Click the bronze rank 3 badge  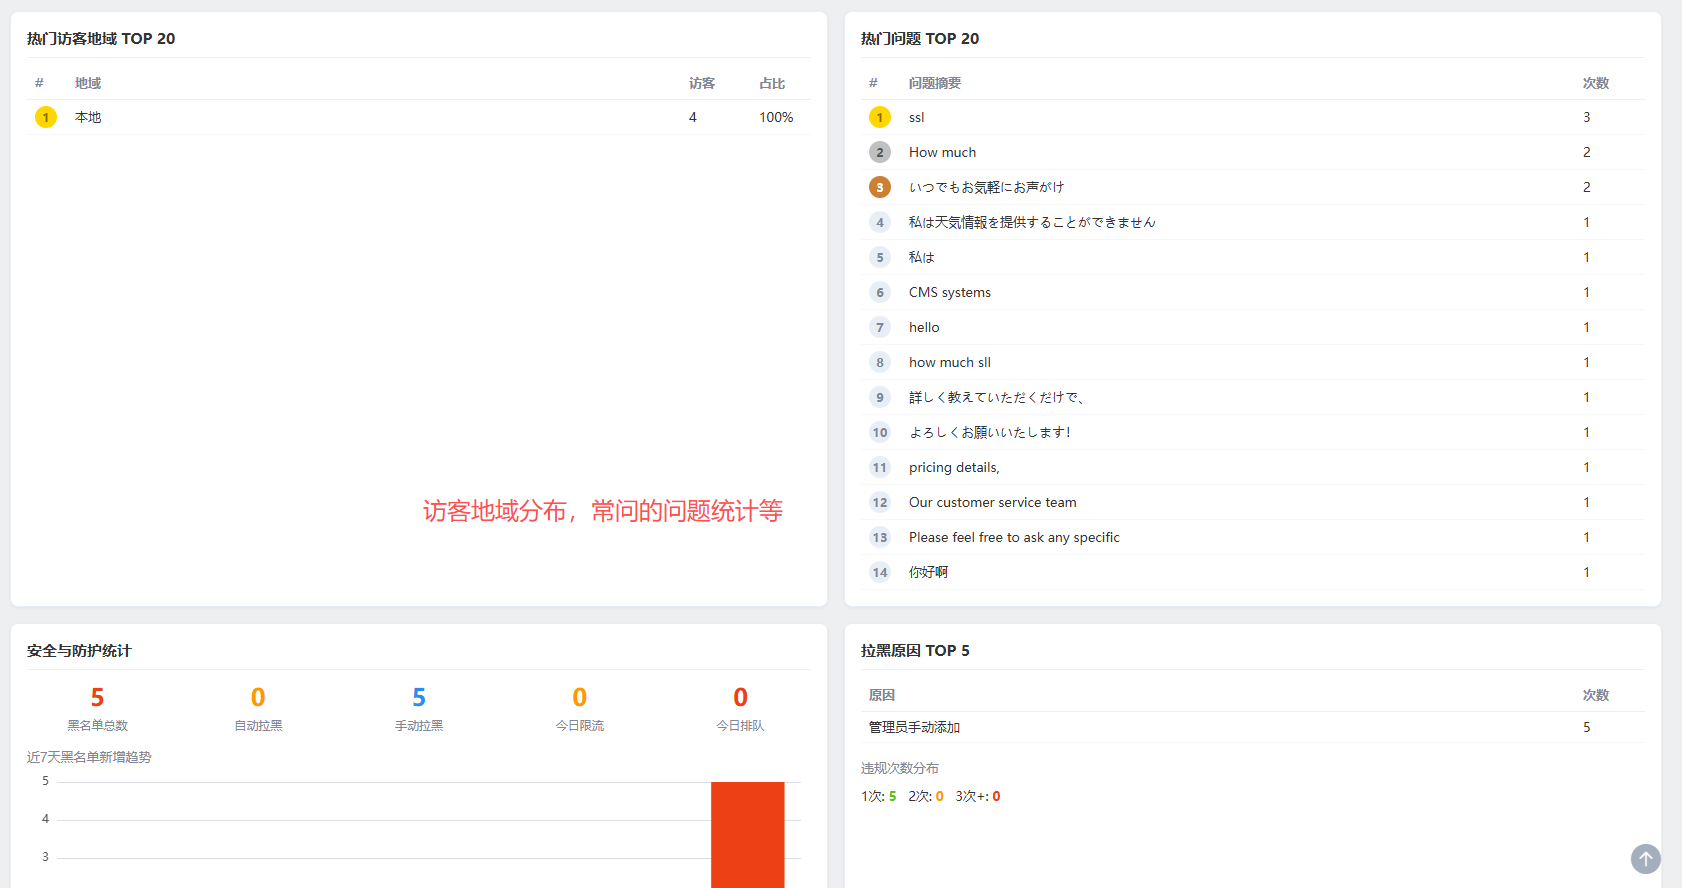(880, 187)
